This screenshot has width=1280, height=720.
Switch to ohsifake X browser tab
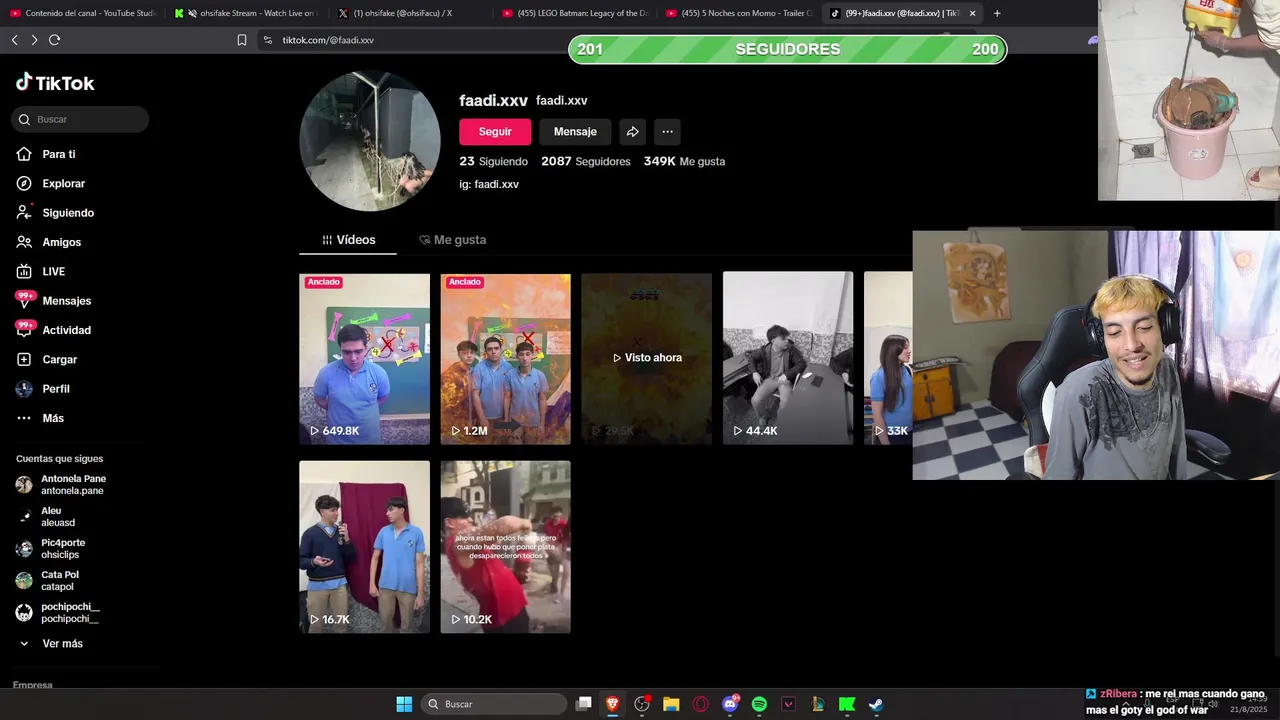coord(411,13)
